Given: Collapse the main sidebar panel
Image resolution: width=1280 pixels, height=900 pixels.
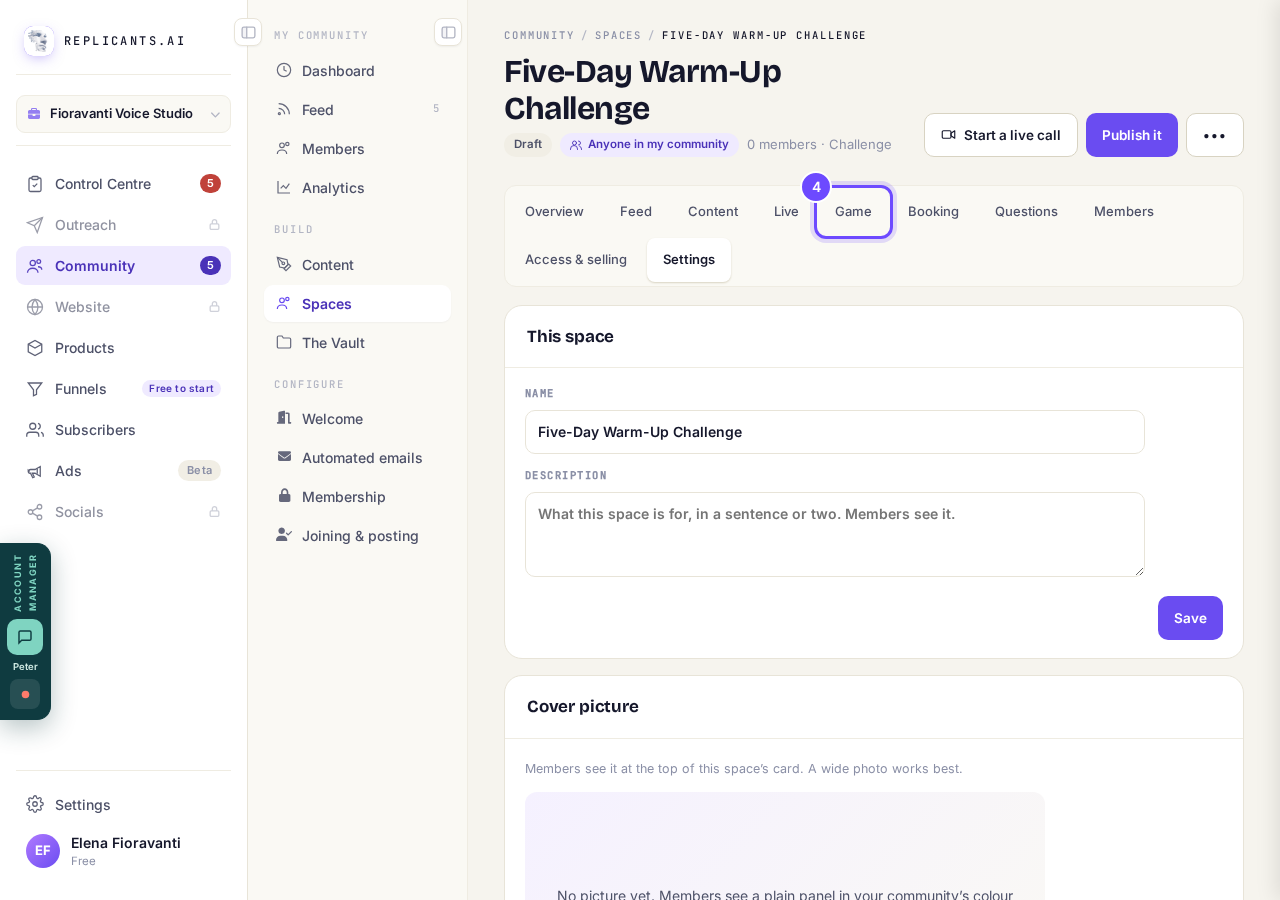Looking at the screenshot, I should pyautogui.click(x=248, y=32).
